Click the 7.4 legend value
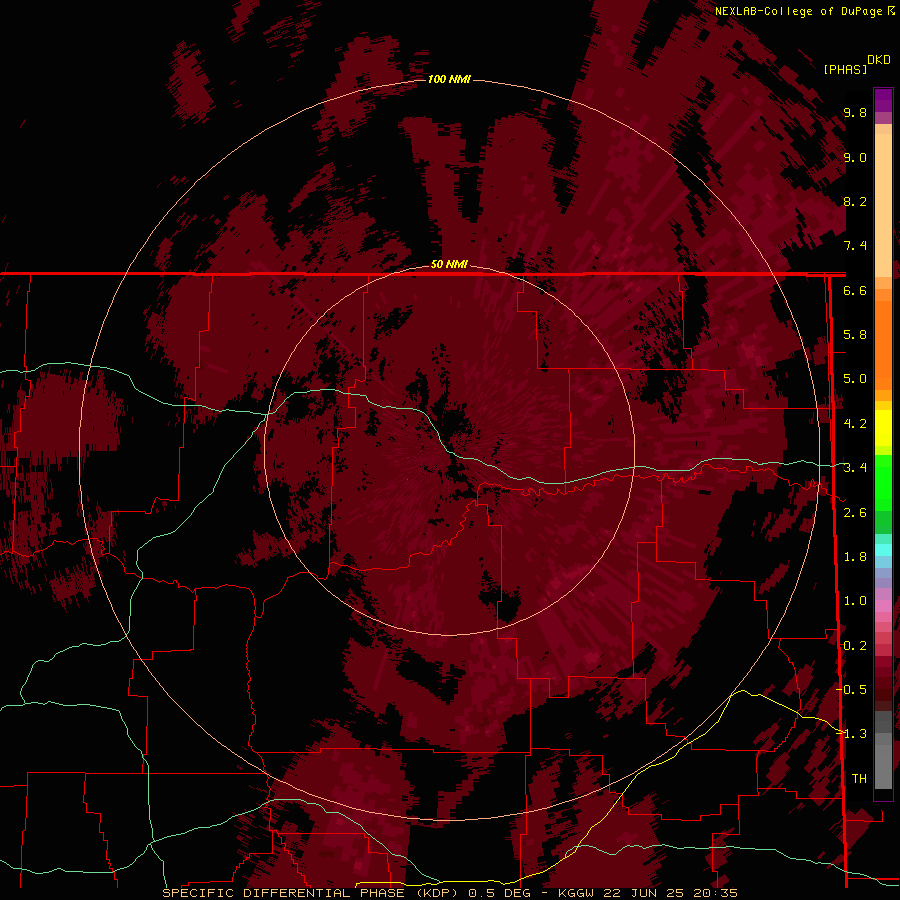This screenshot has width=900, height=900. coord(855,246)
